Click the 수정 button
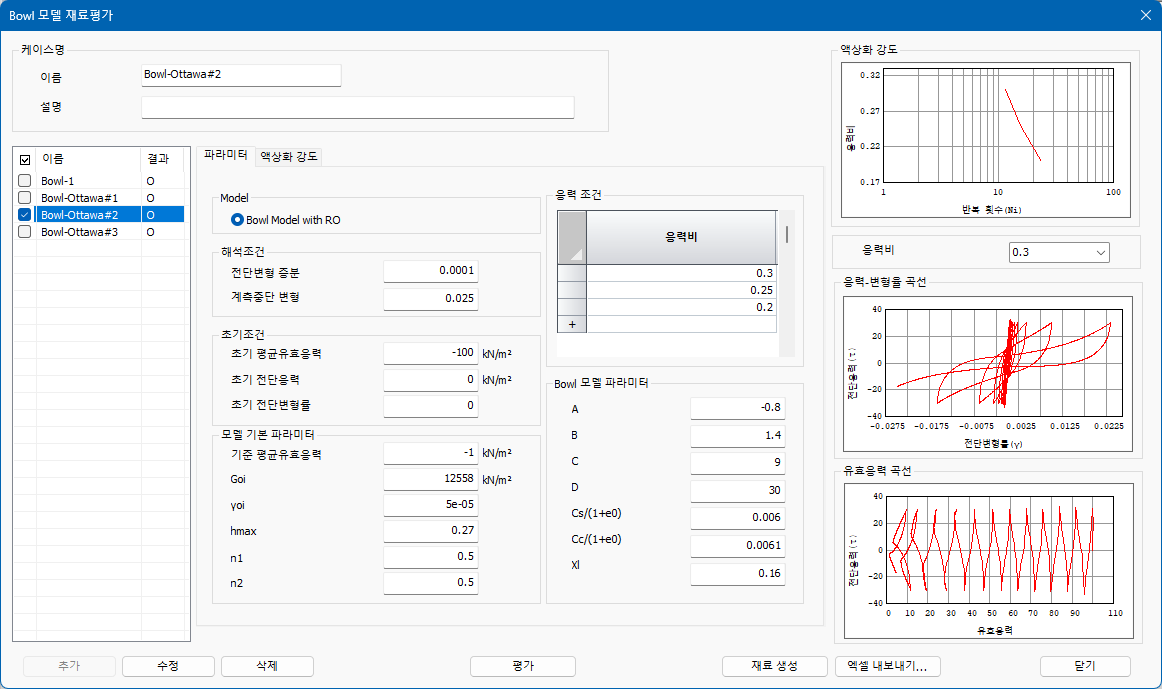Viewport: 1162px width, 689px height. (168, 666)
